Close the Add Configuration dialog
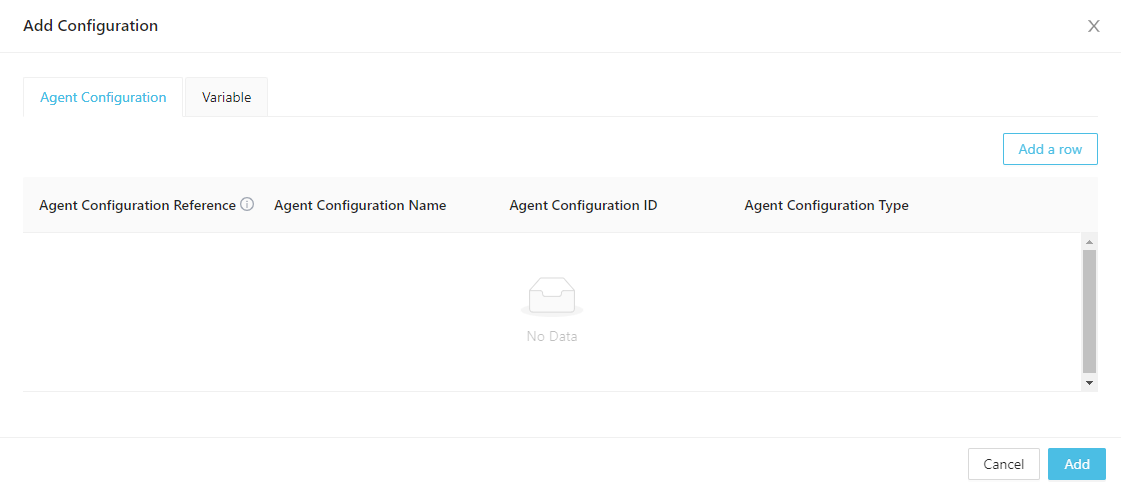Screen dimensions: 1121x489 (1093, 26)
